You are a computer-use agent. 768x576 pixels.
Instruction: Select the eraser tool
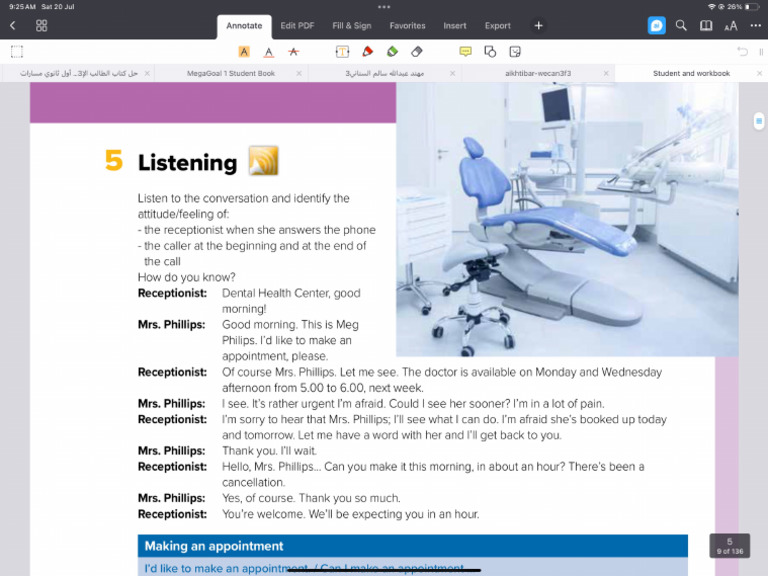pos(417,51)
